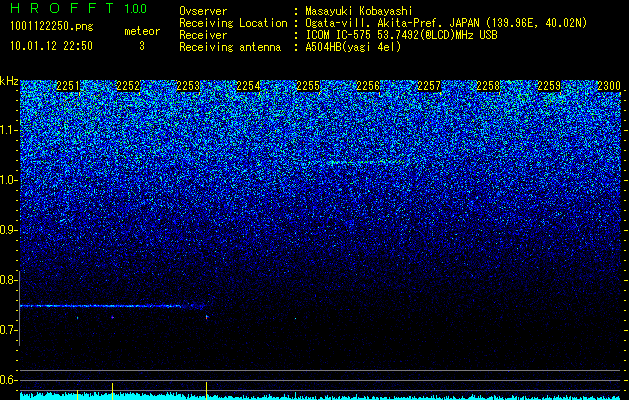
Task: Click the yellow meteor marker just before 2252
Action: (x=112, y=392)
